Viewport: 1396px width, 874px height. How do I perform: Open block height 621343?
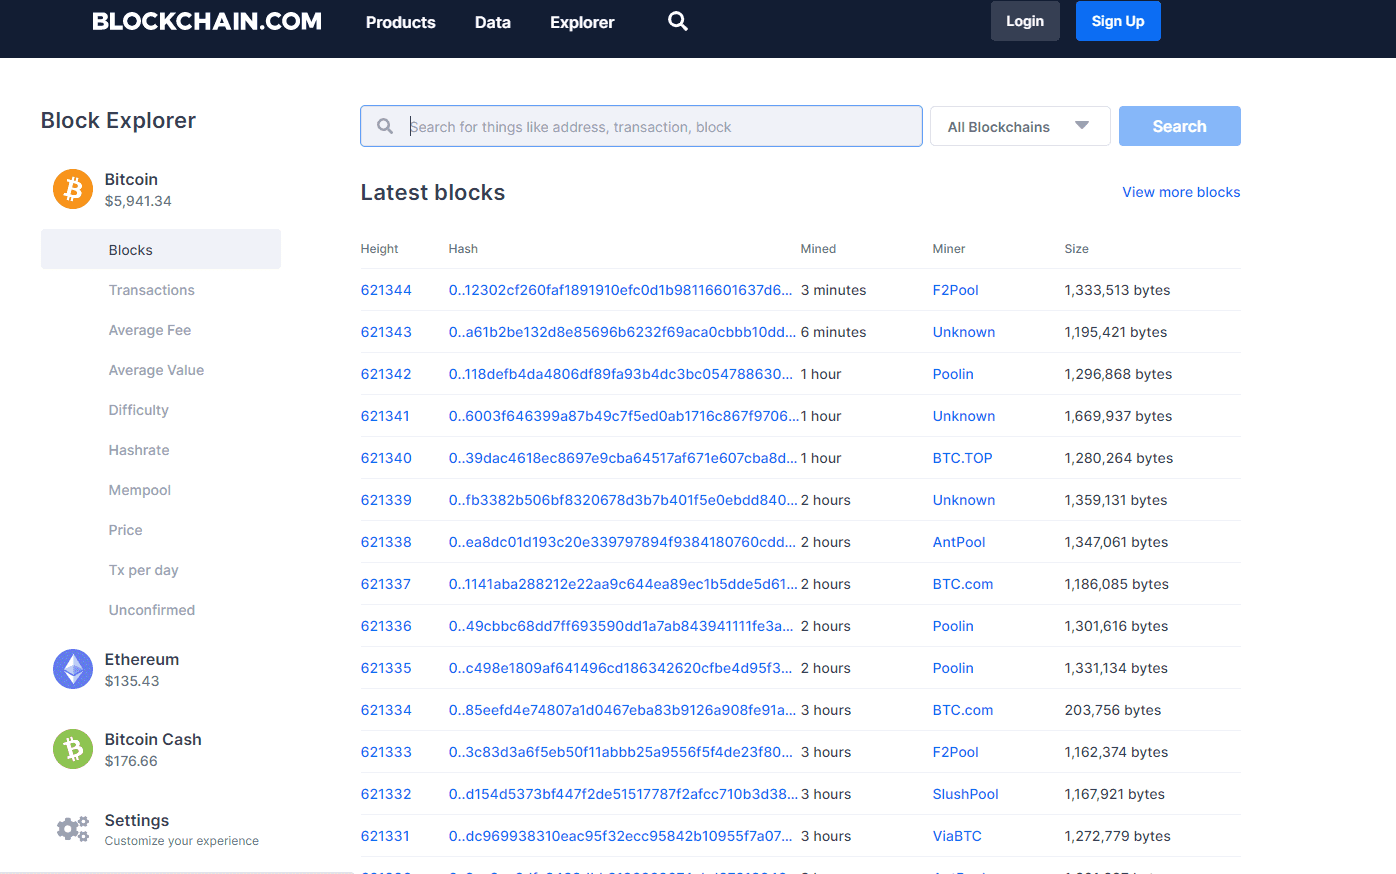click(x=386, y=332)
